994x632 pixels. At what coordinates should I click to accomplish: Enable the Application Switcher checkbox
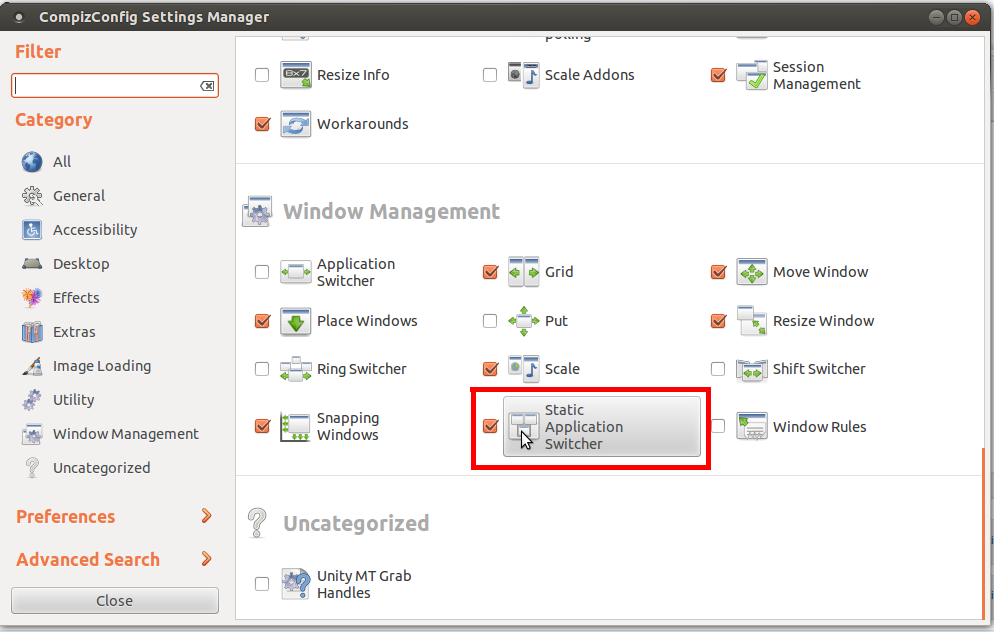262,272
